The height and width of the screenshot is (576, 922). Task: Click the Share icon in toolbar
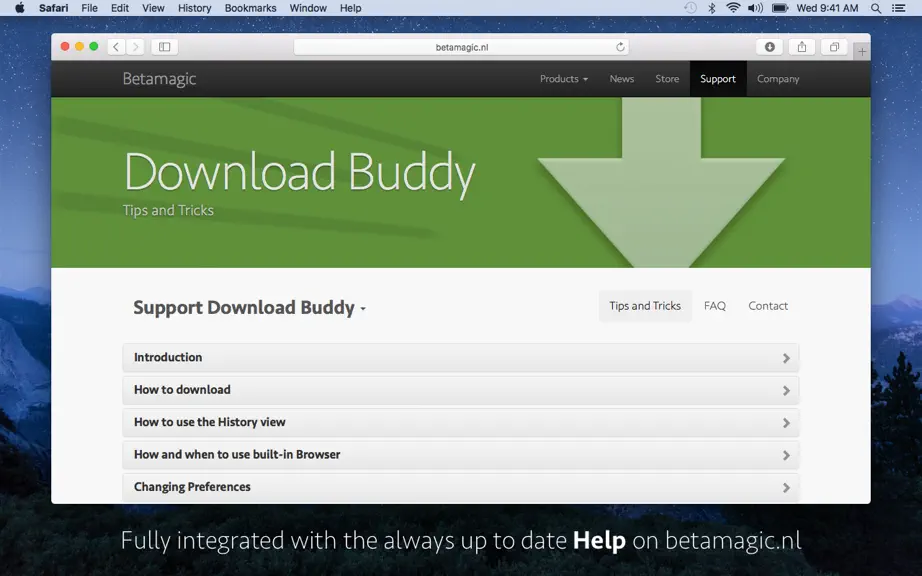click(x=801, y=47)
